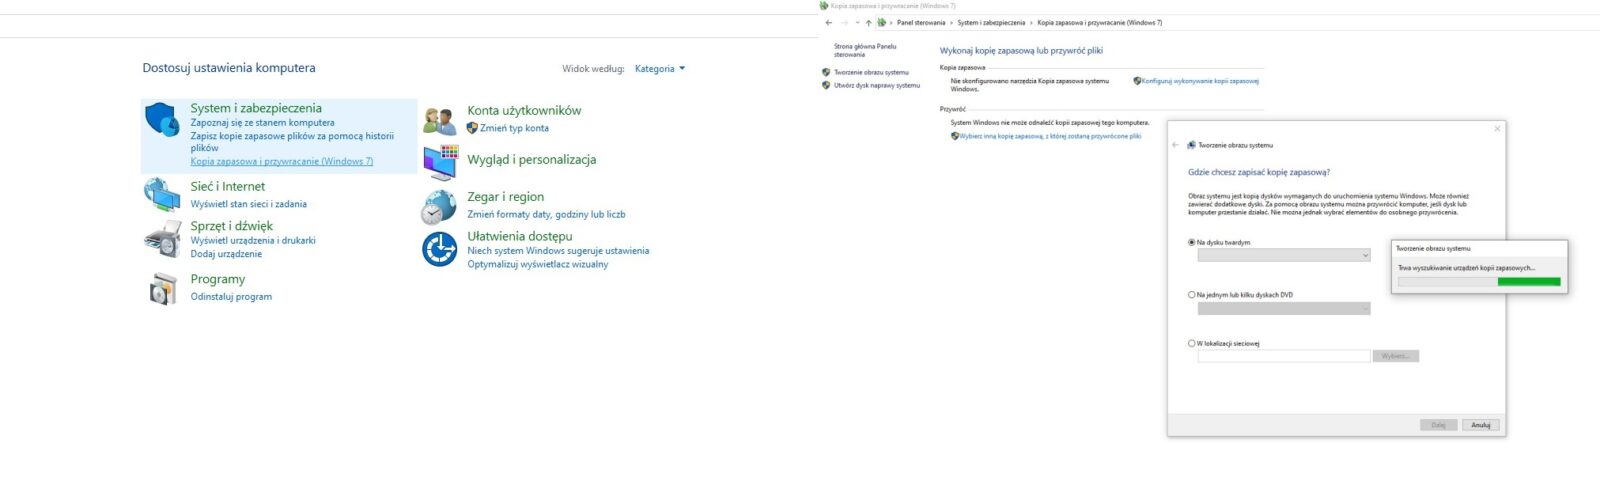The height and width of the screenshot is (477, 1600).
Task: Click Kopia zapasowa i przywracanie breadcrumb
Action: [x=1099, y=22]
